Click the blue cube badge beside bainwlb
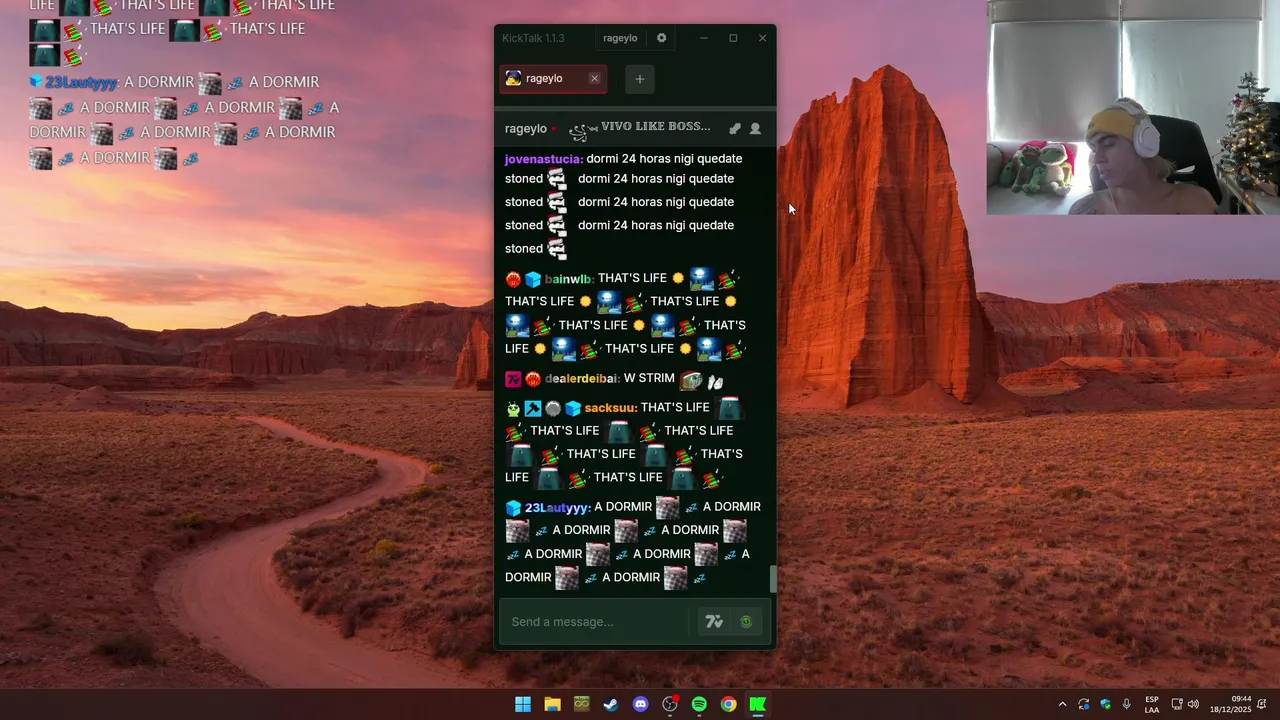The width and height of the screenshot is (1280, 720). [x=533, y=279]
